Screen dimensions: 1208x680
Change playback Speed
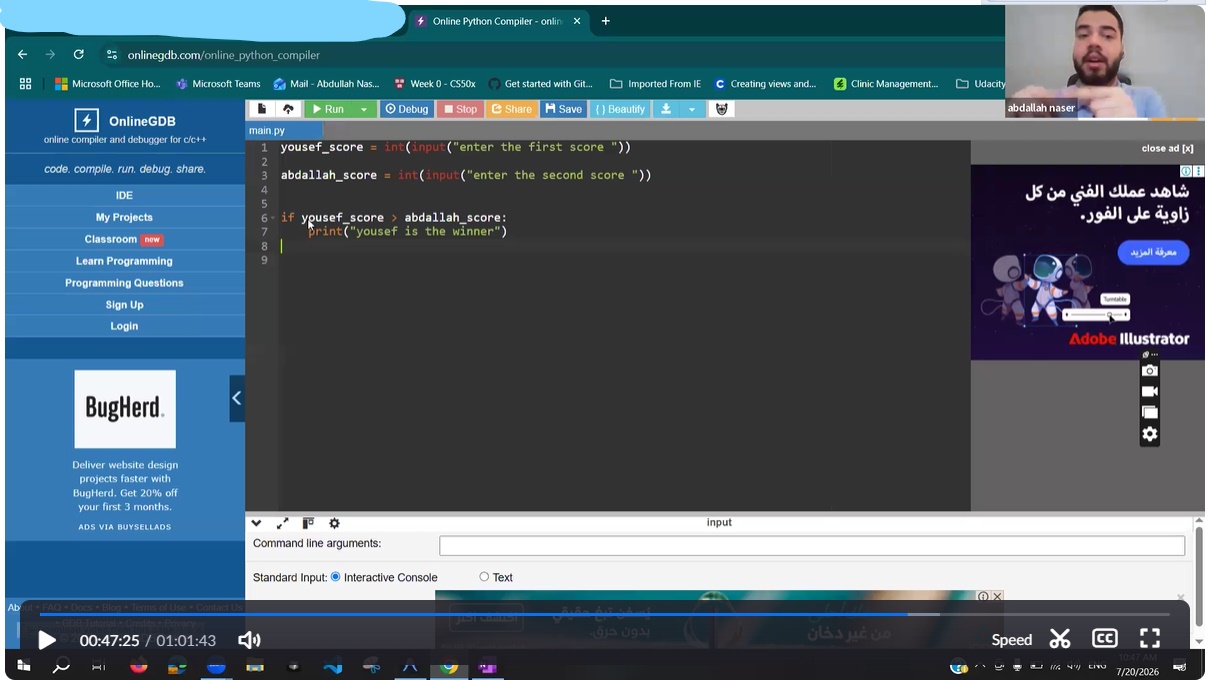pos(1011,640)
